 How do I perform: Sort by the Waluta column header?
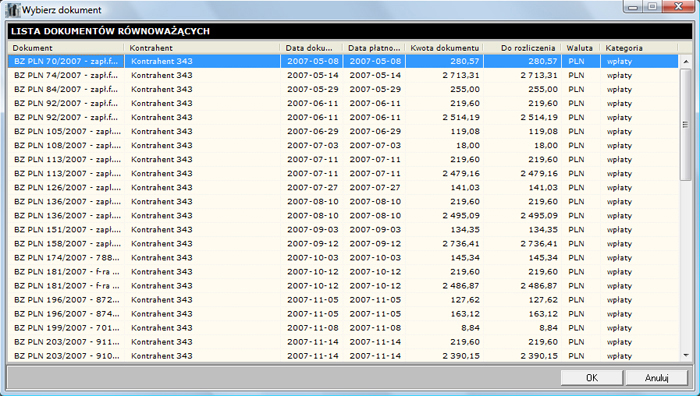580,48
